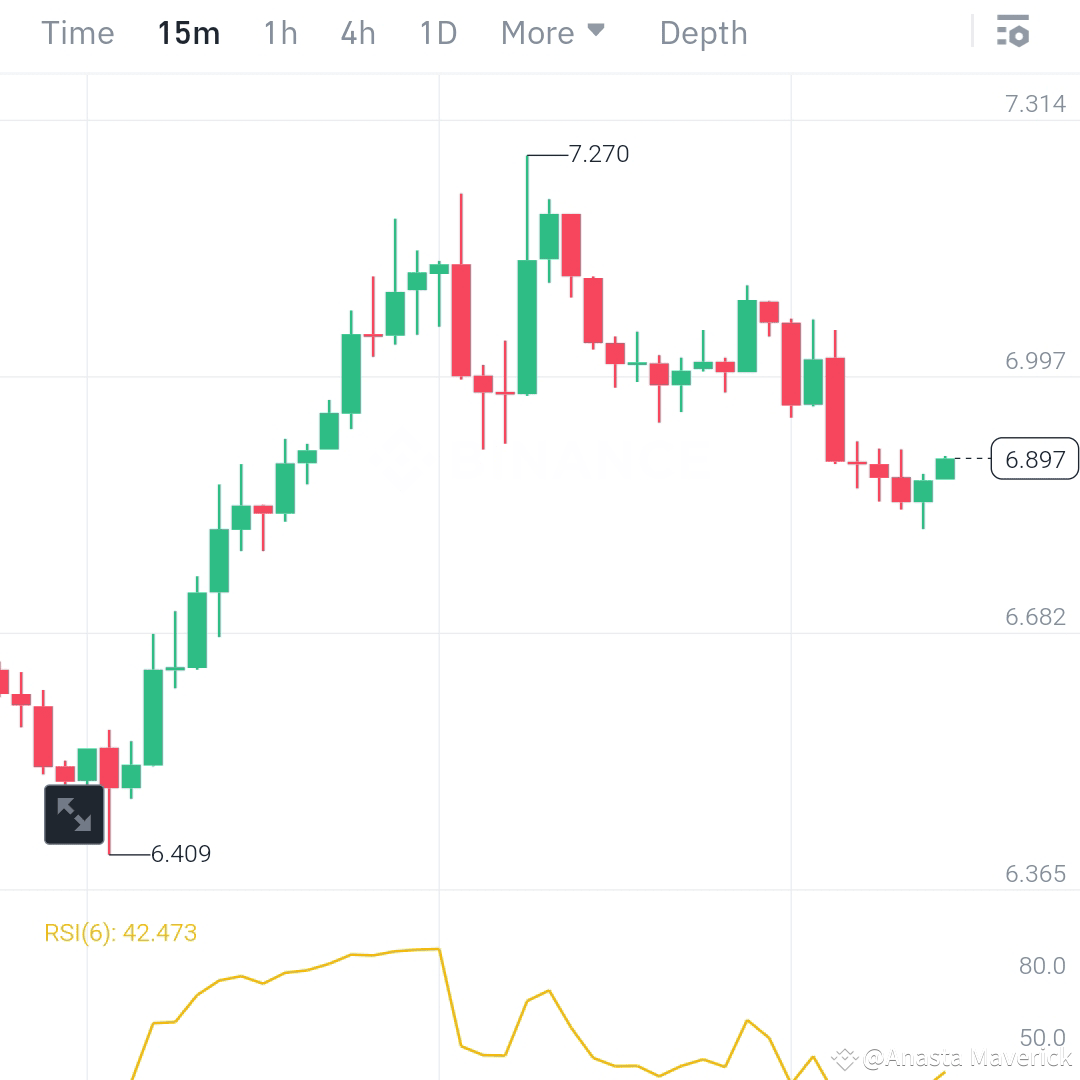
Task: Click the @Anasta Maverick watermark icon
Action: pos(846,1057)
